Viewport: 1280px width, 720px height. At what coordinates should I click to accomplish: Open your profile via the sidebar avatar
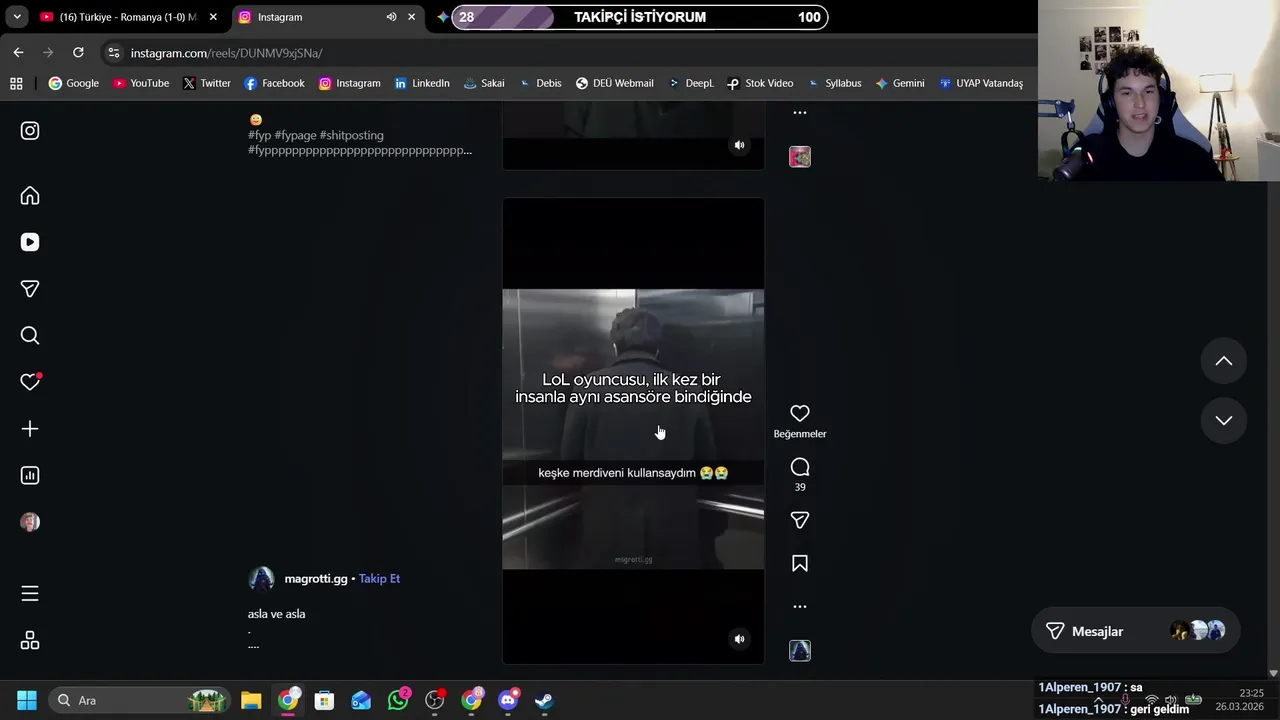(30, 522)
